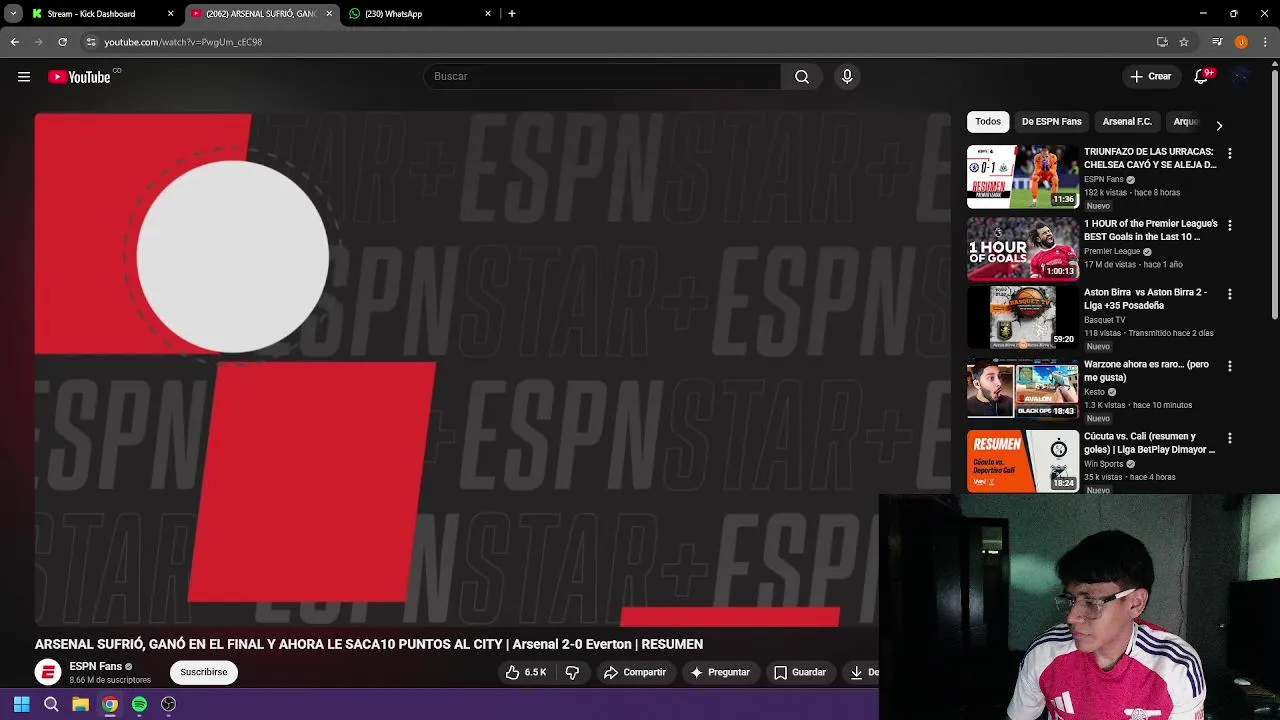Viewport: 1280px width, 720px height.
Task: Open the Aston Birra basquet thumbnail
Action: [x=1023, y=318]
